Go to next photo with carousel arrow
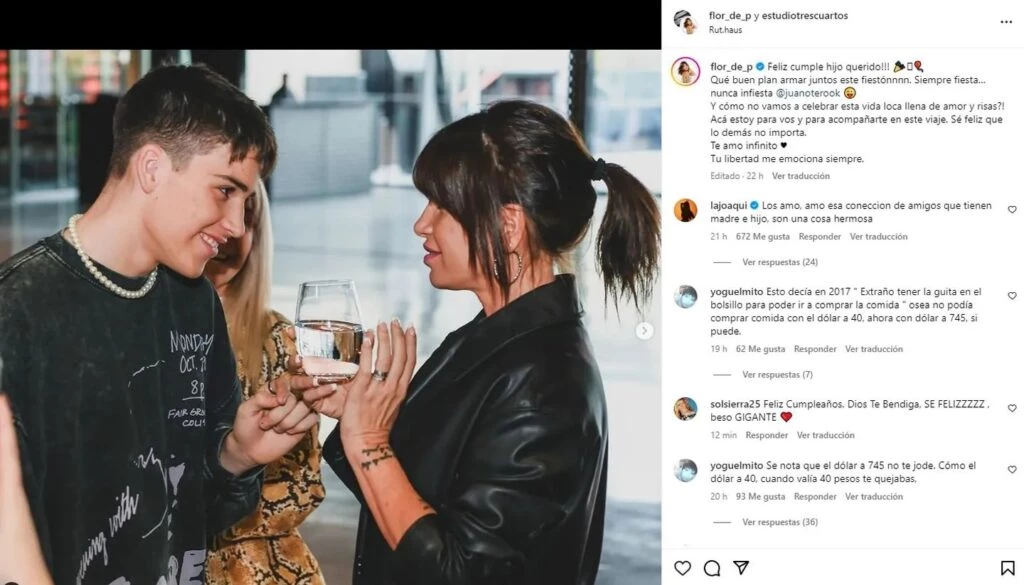The width and height of the screenshot is (1024, 585). point(645,330)
